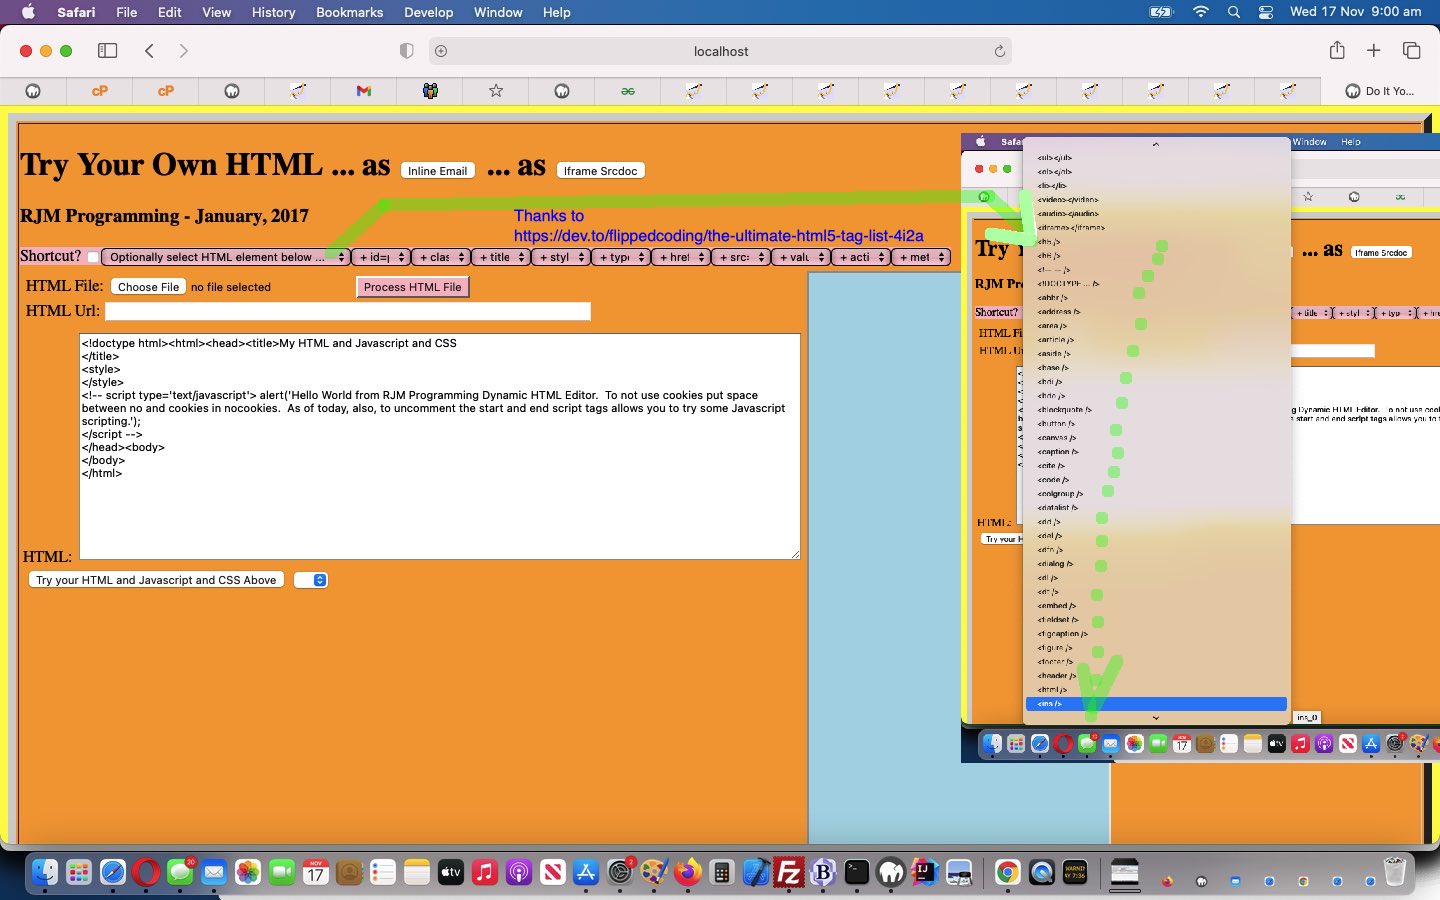Click the Process HTML File button
This screenshot has width=1440, height=900.
coord(412,287)
